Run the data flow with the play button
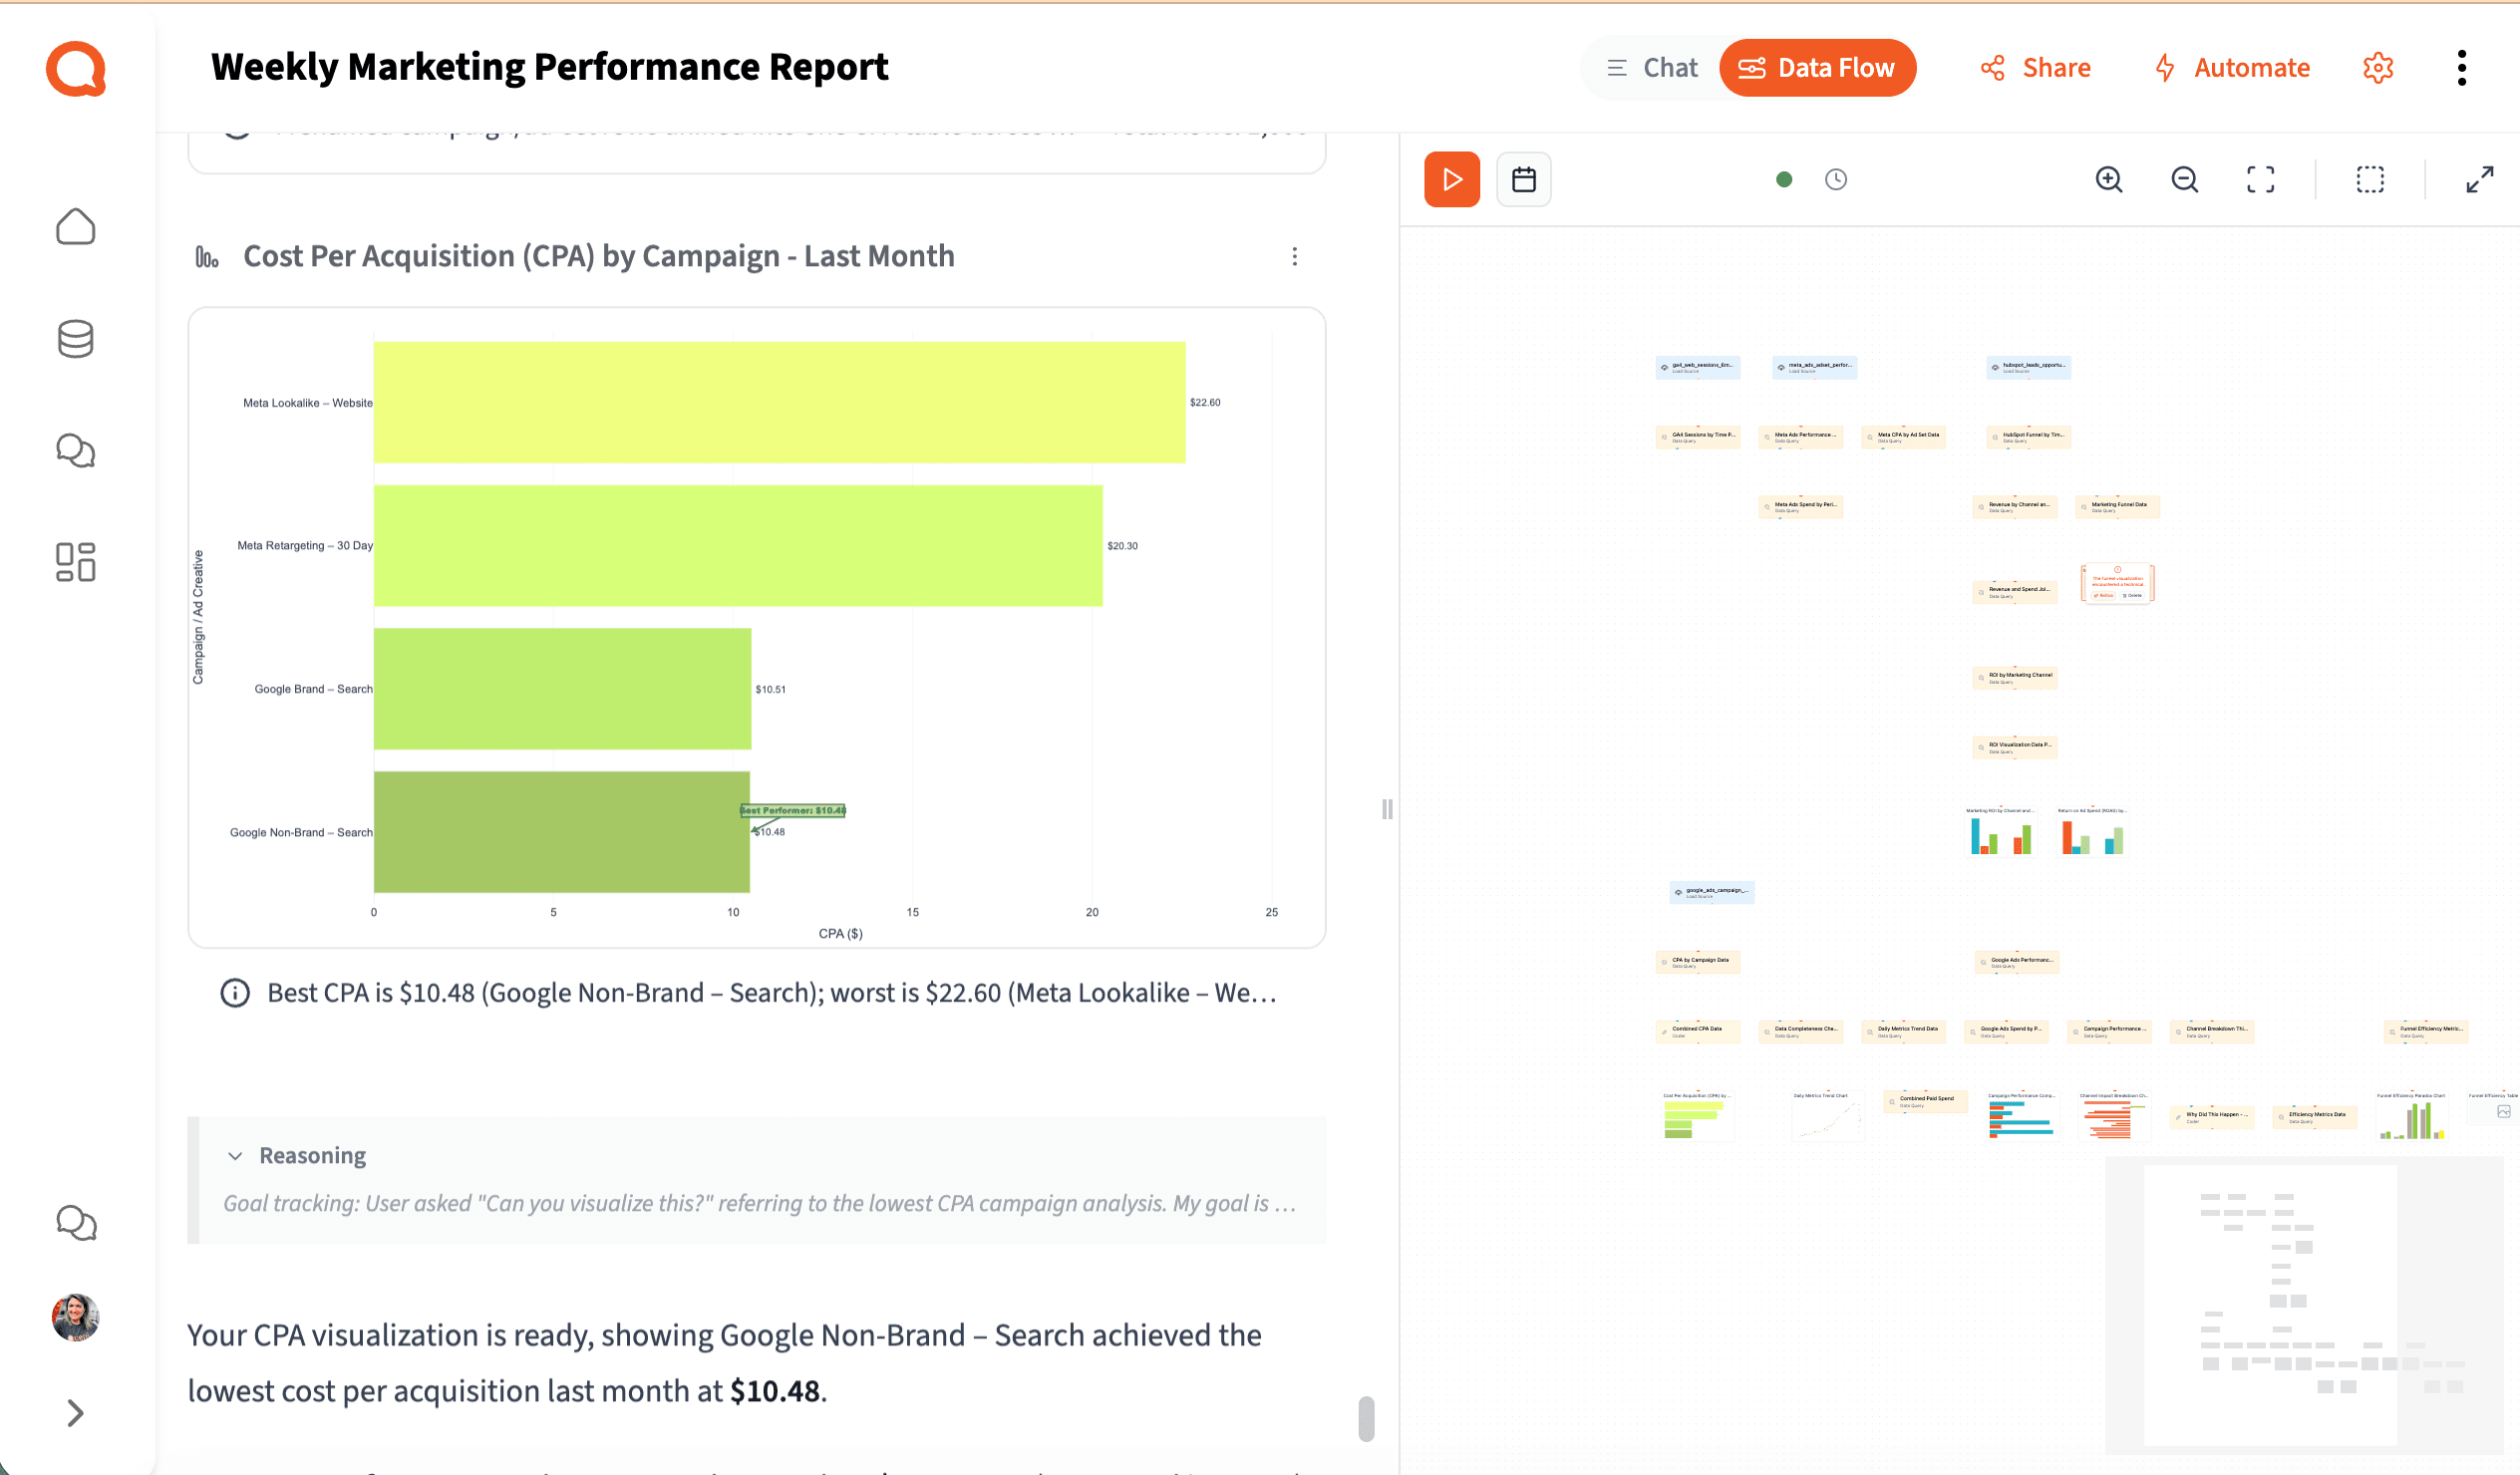Screen dimensions: 2520x1475 click(1452, 179)
